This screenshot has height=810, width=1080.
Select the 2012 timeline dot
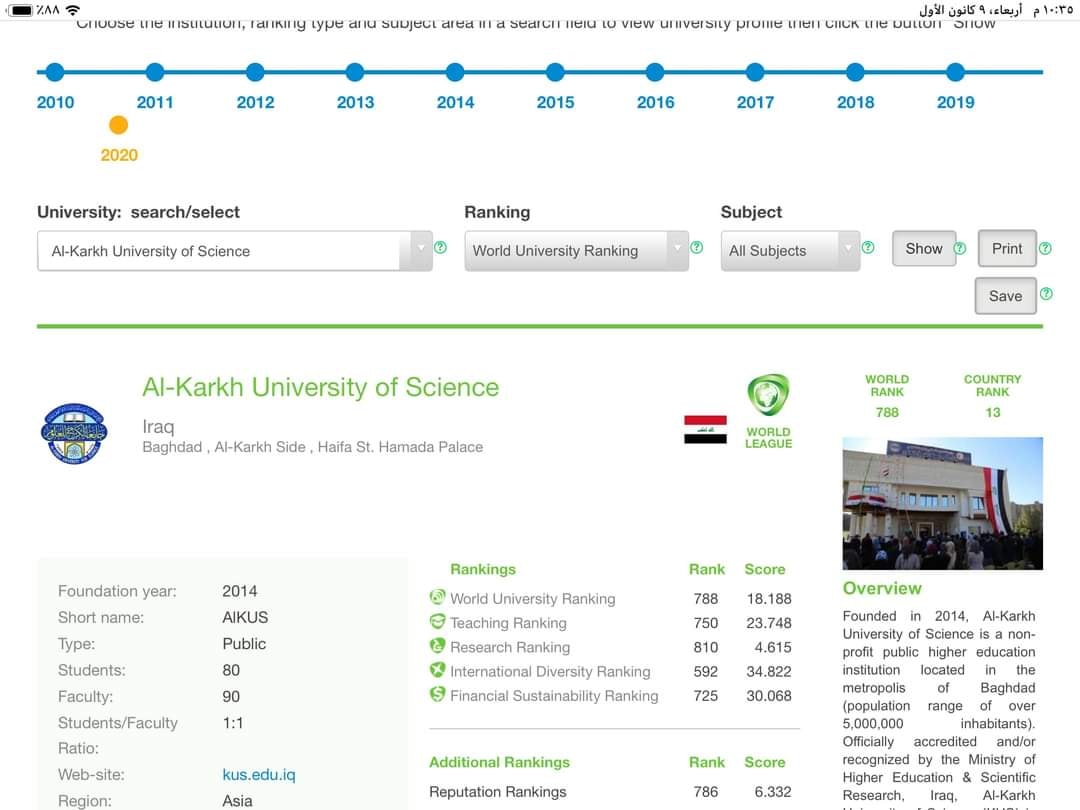(255, 72)
